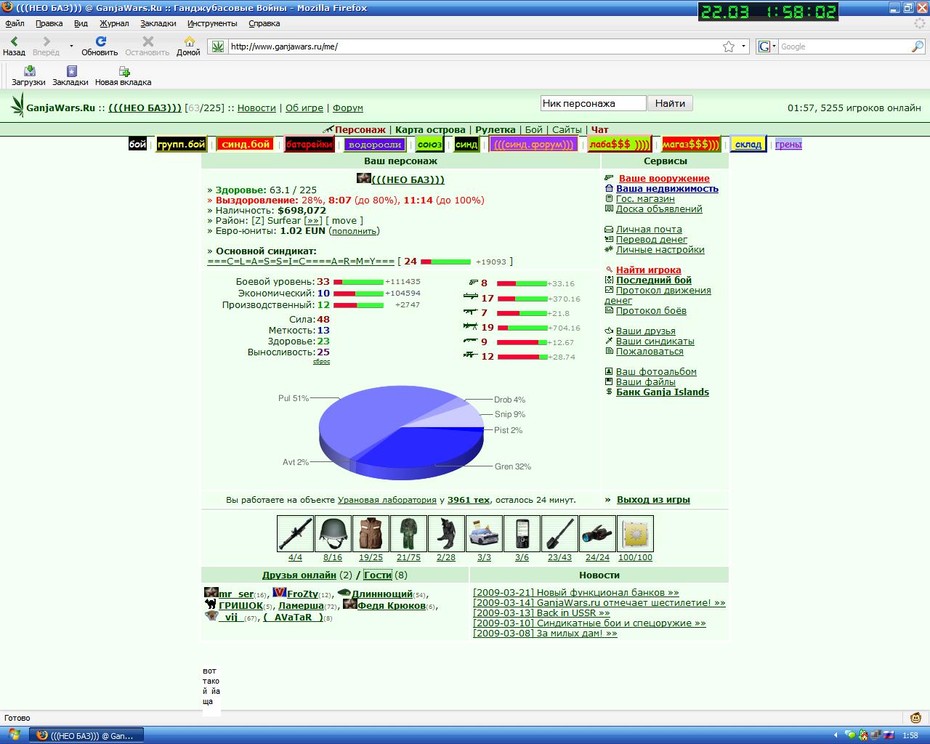Click the GanjaWars leaf logo icon

18,105
